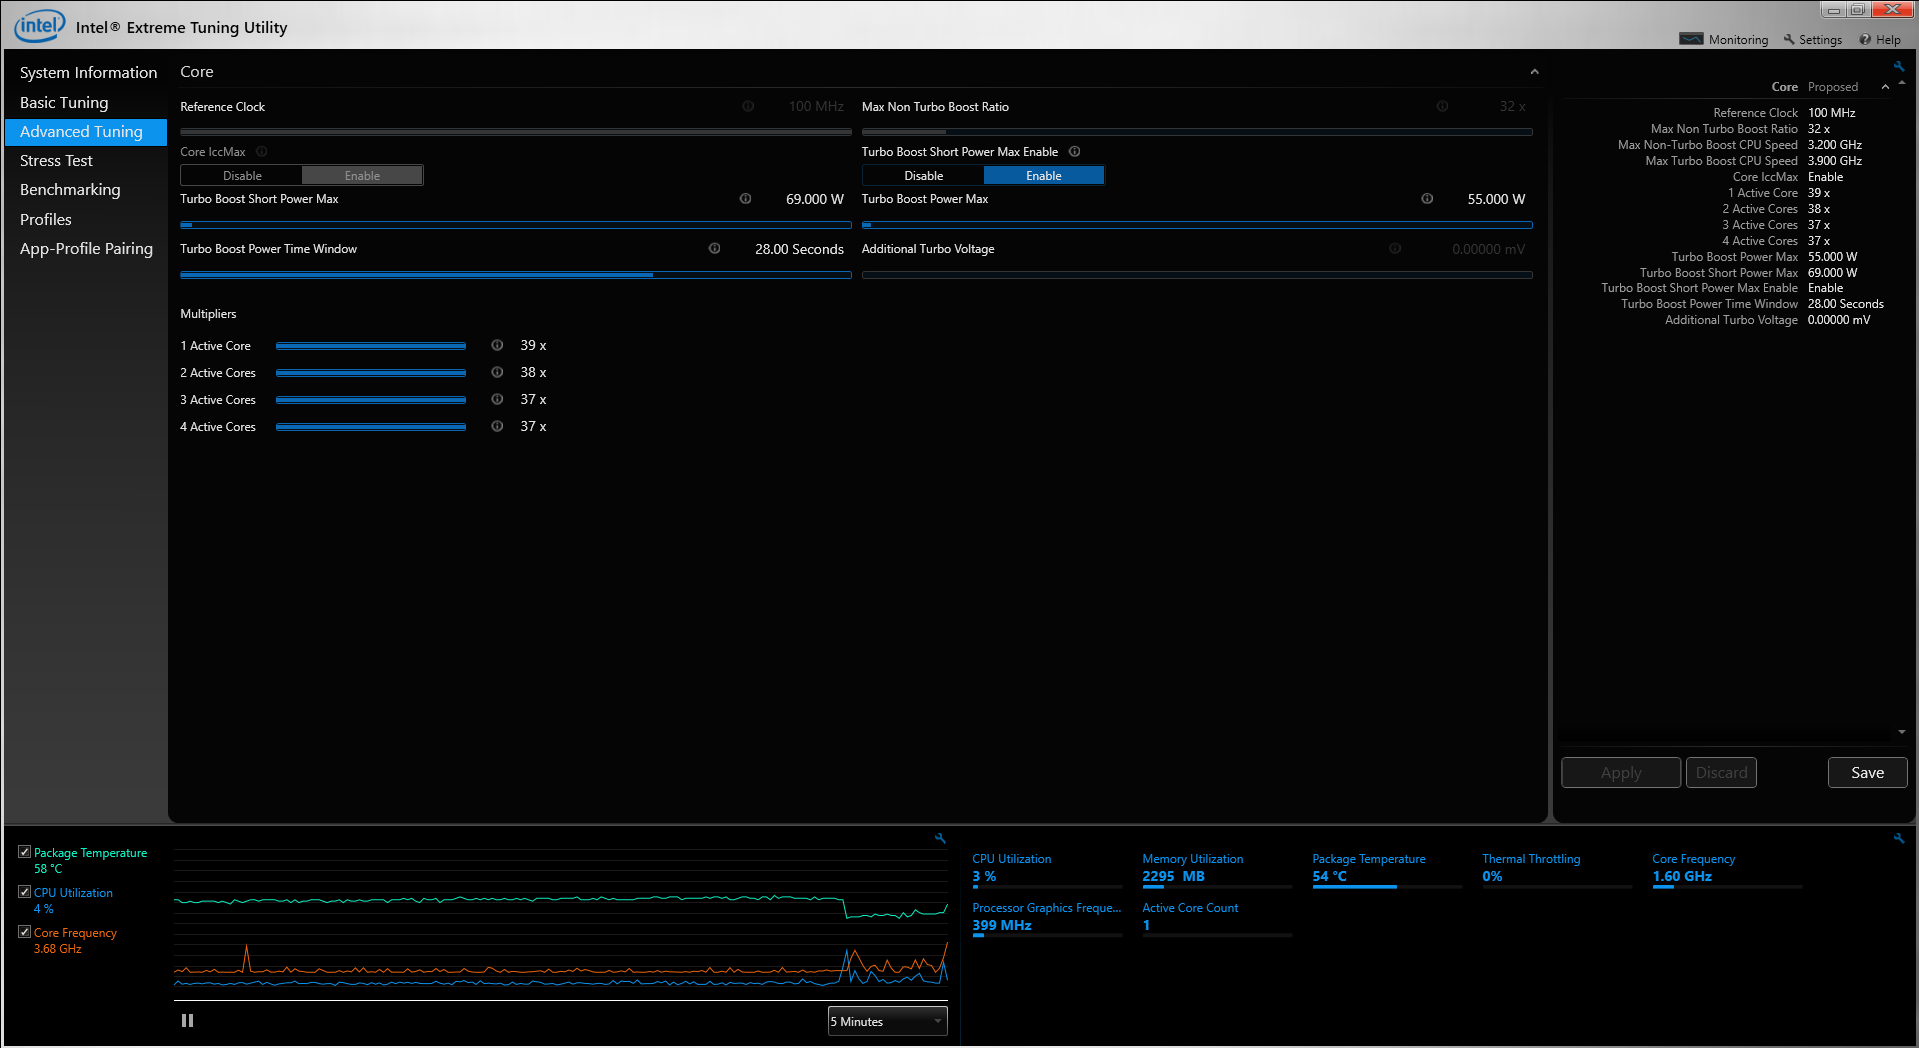Adjust 3 Active Cores multiplier slider
Viewport: 1919px width, 1048px height.
tap(371, 400)
